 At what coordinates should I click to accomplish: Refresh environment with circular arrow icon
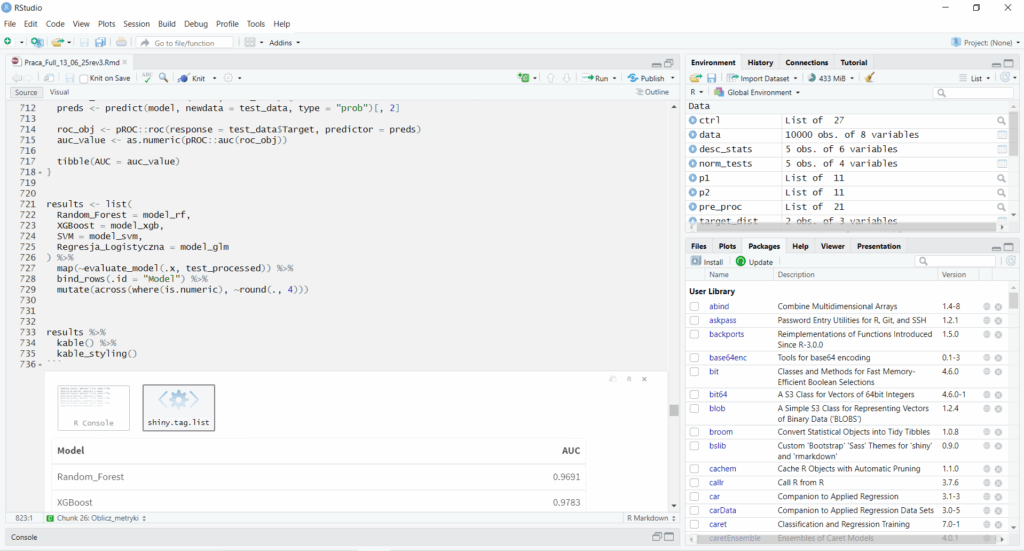coord(1005,78)
